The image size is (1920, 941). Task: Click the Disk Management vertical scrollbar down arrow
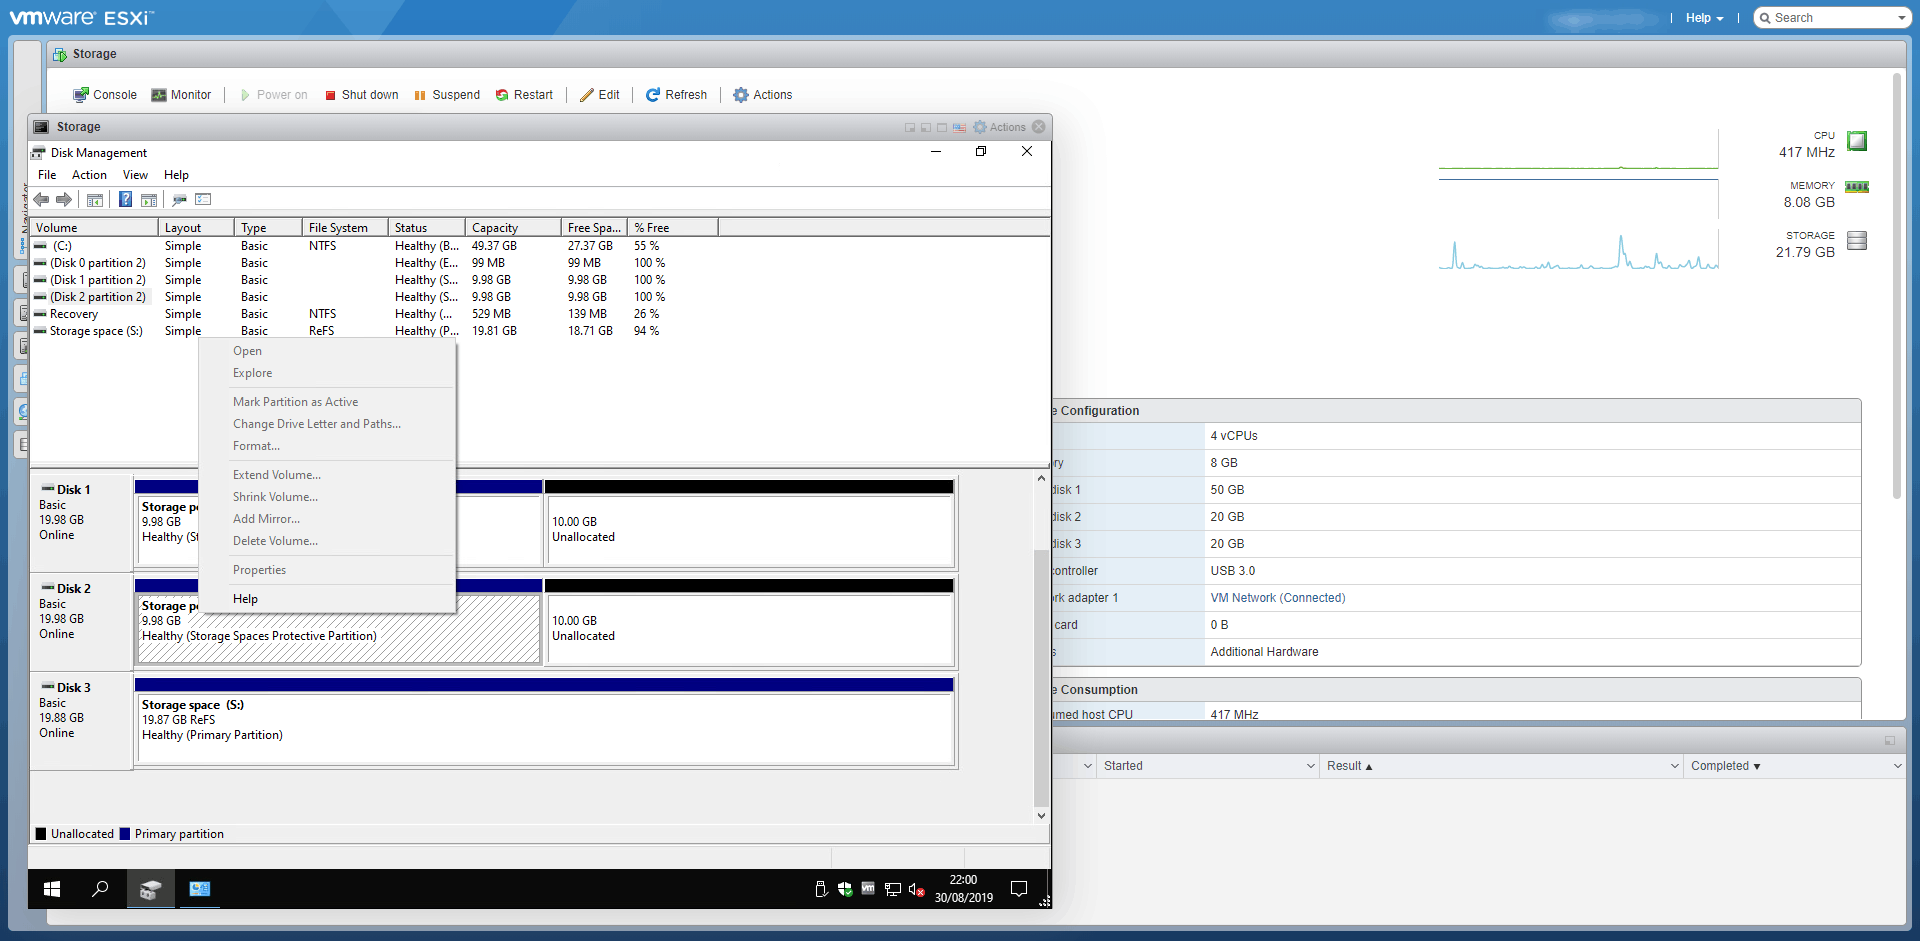coord(1041,815)
